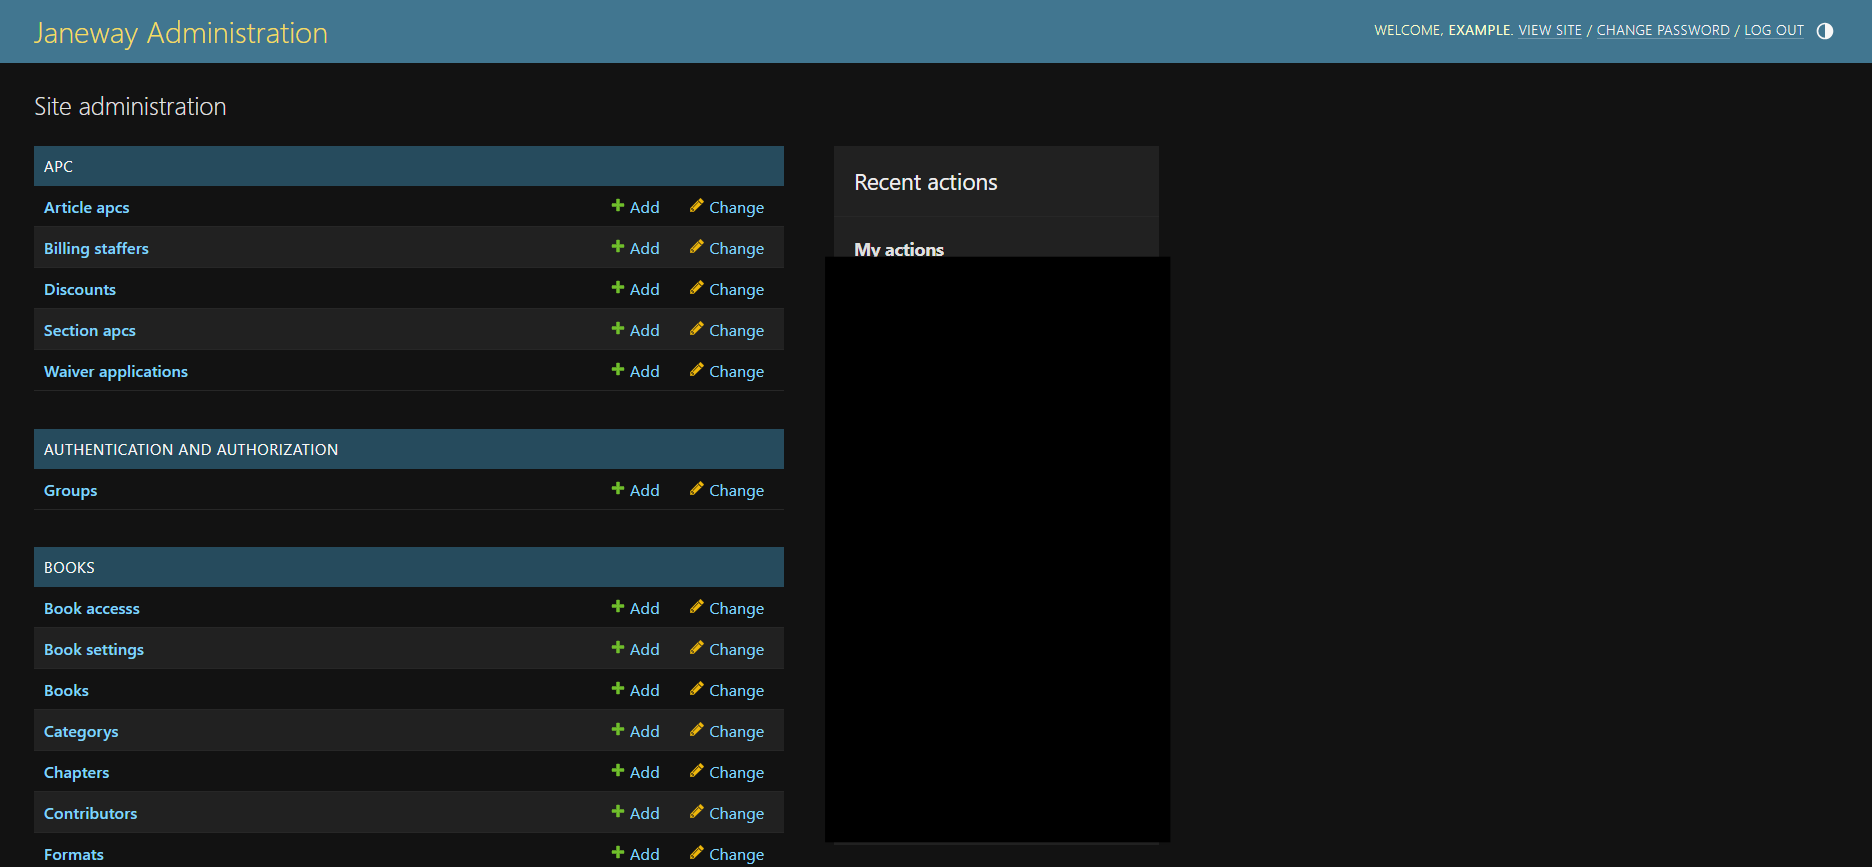Open the Formats model list
Viewport: 1872px width, 867px height.
(x=74, y=854)
